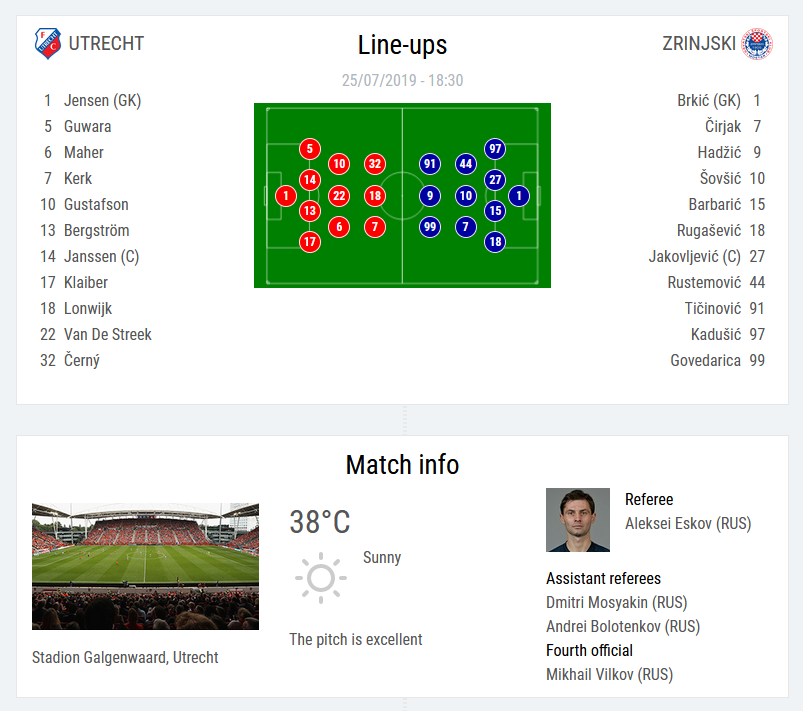Select red player marker number 32
This screenshot has height=711, width=803.
pos(375,164)
